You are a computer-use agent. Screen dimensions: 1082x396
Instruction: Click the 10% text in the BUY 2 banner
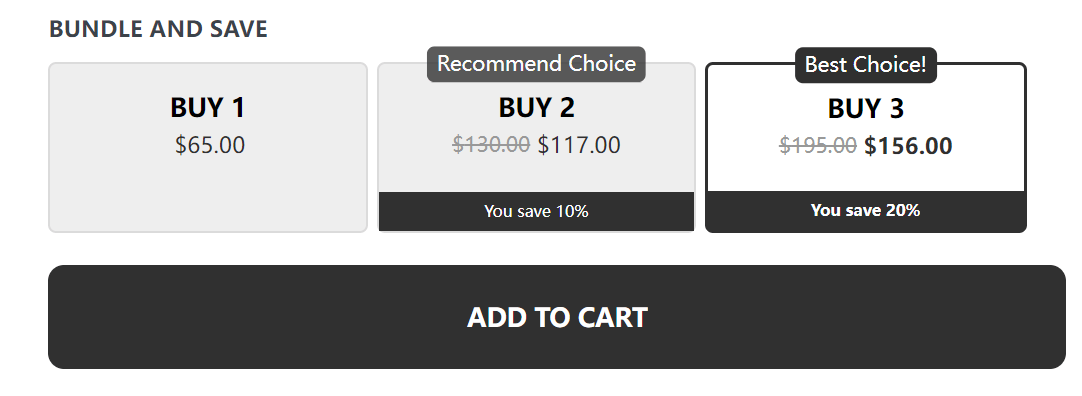pos(572,211)
